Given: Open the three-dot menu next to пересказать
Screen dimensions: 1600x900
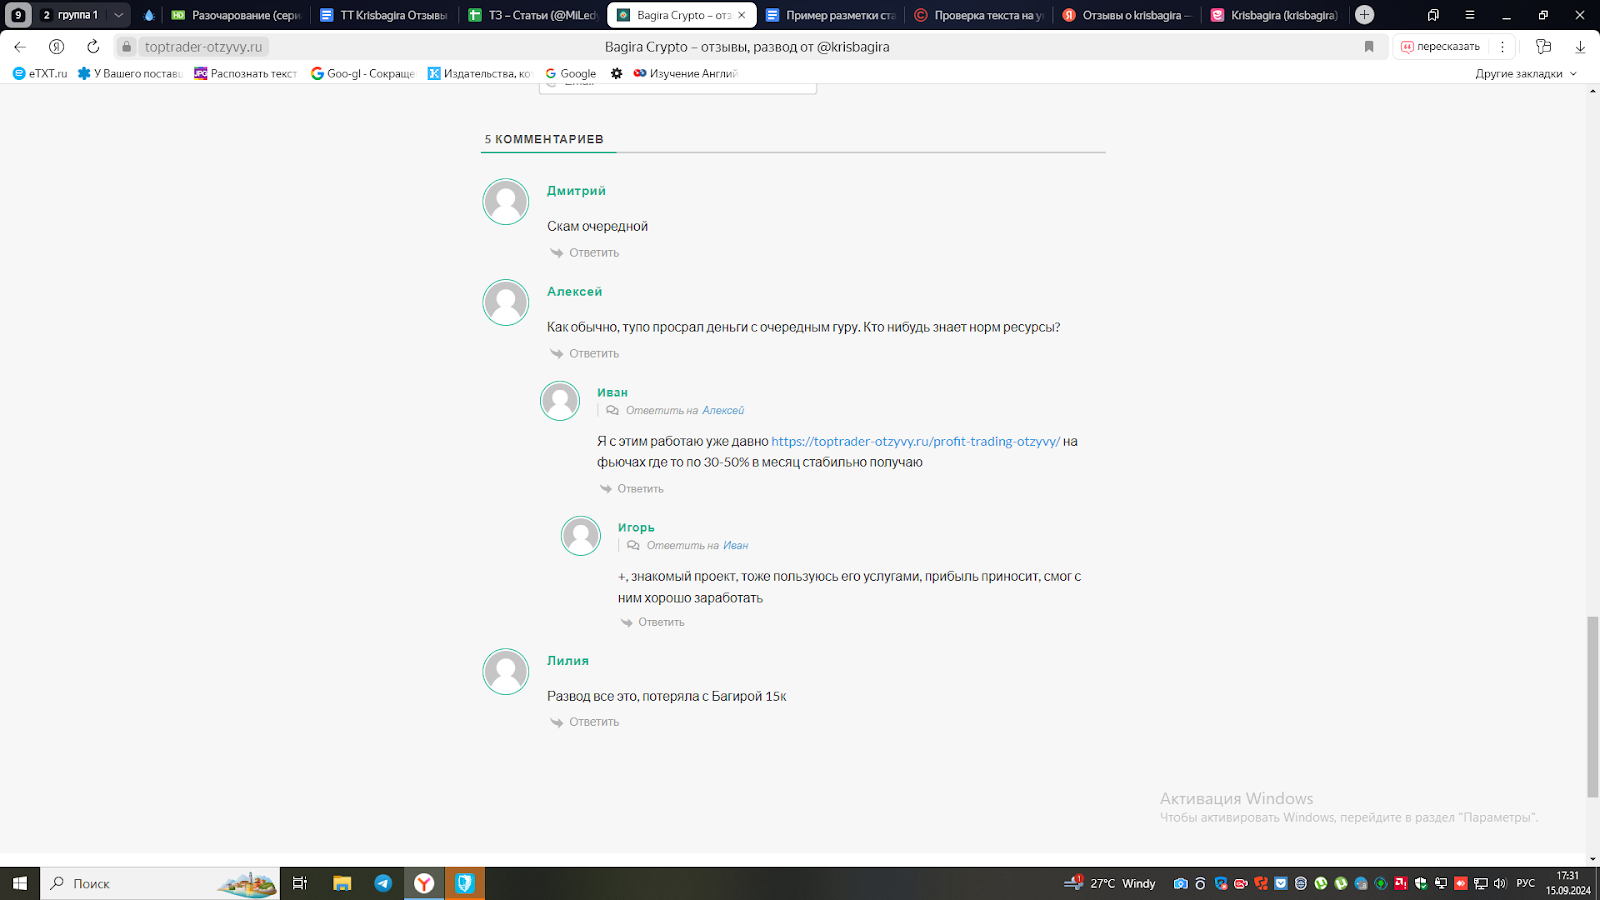Looking at the screenshot, I should click(x=1502, y=47).
